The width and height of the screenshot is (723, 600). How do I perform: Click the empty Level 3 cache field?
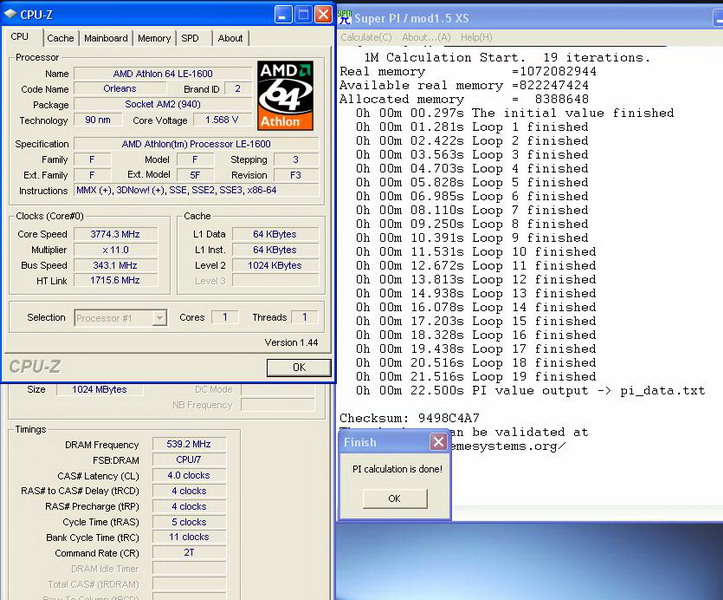coord(275,280)
